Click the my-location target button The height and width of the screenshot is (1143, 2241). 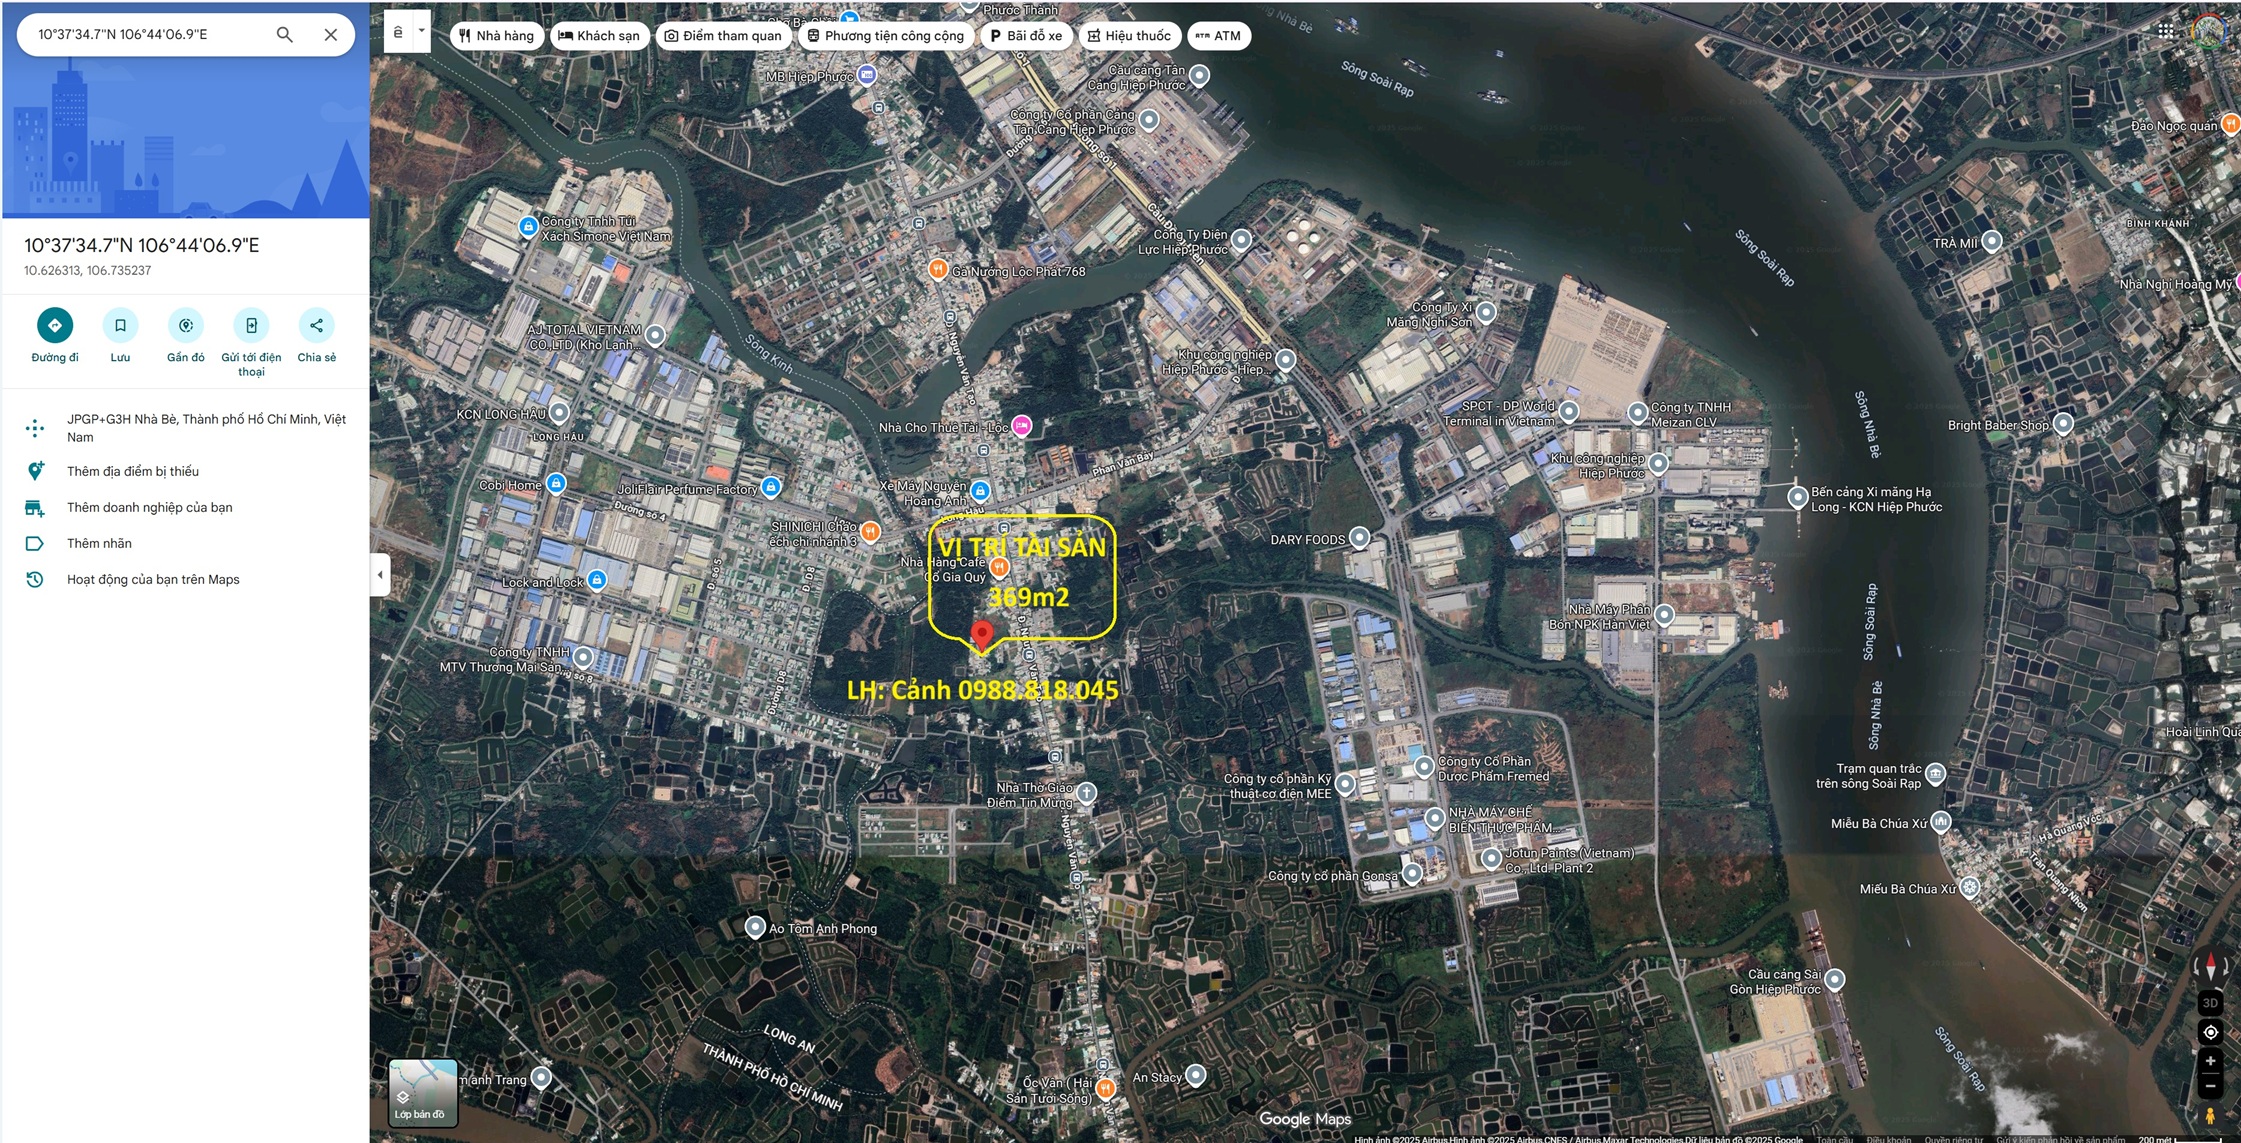[2211, 1032]
